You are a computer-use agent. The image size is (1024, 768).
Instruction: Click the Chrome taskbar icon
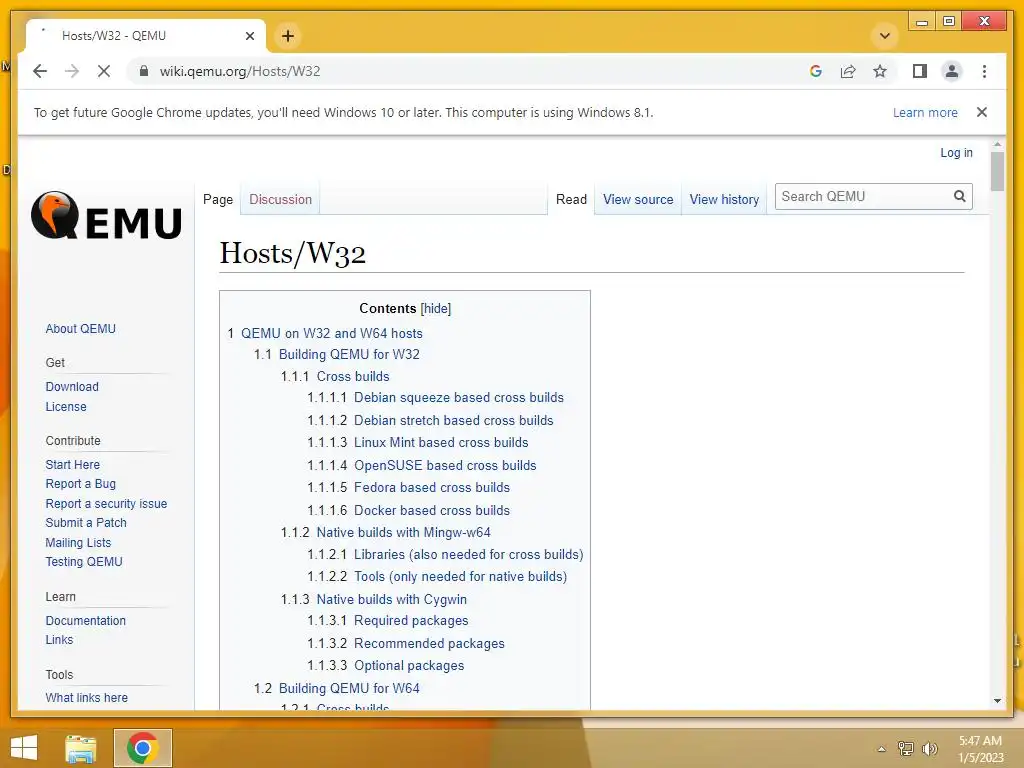click(x=142, y=748)
